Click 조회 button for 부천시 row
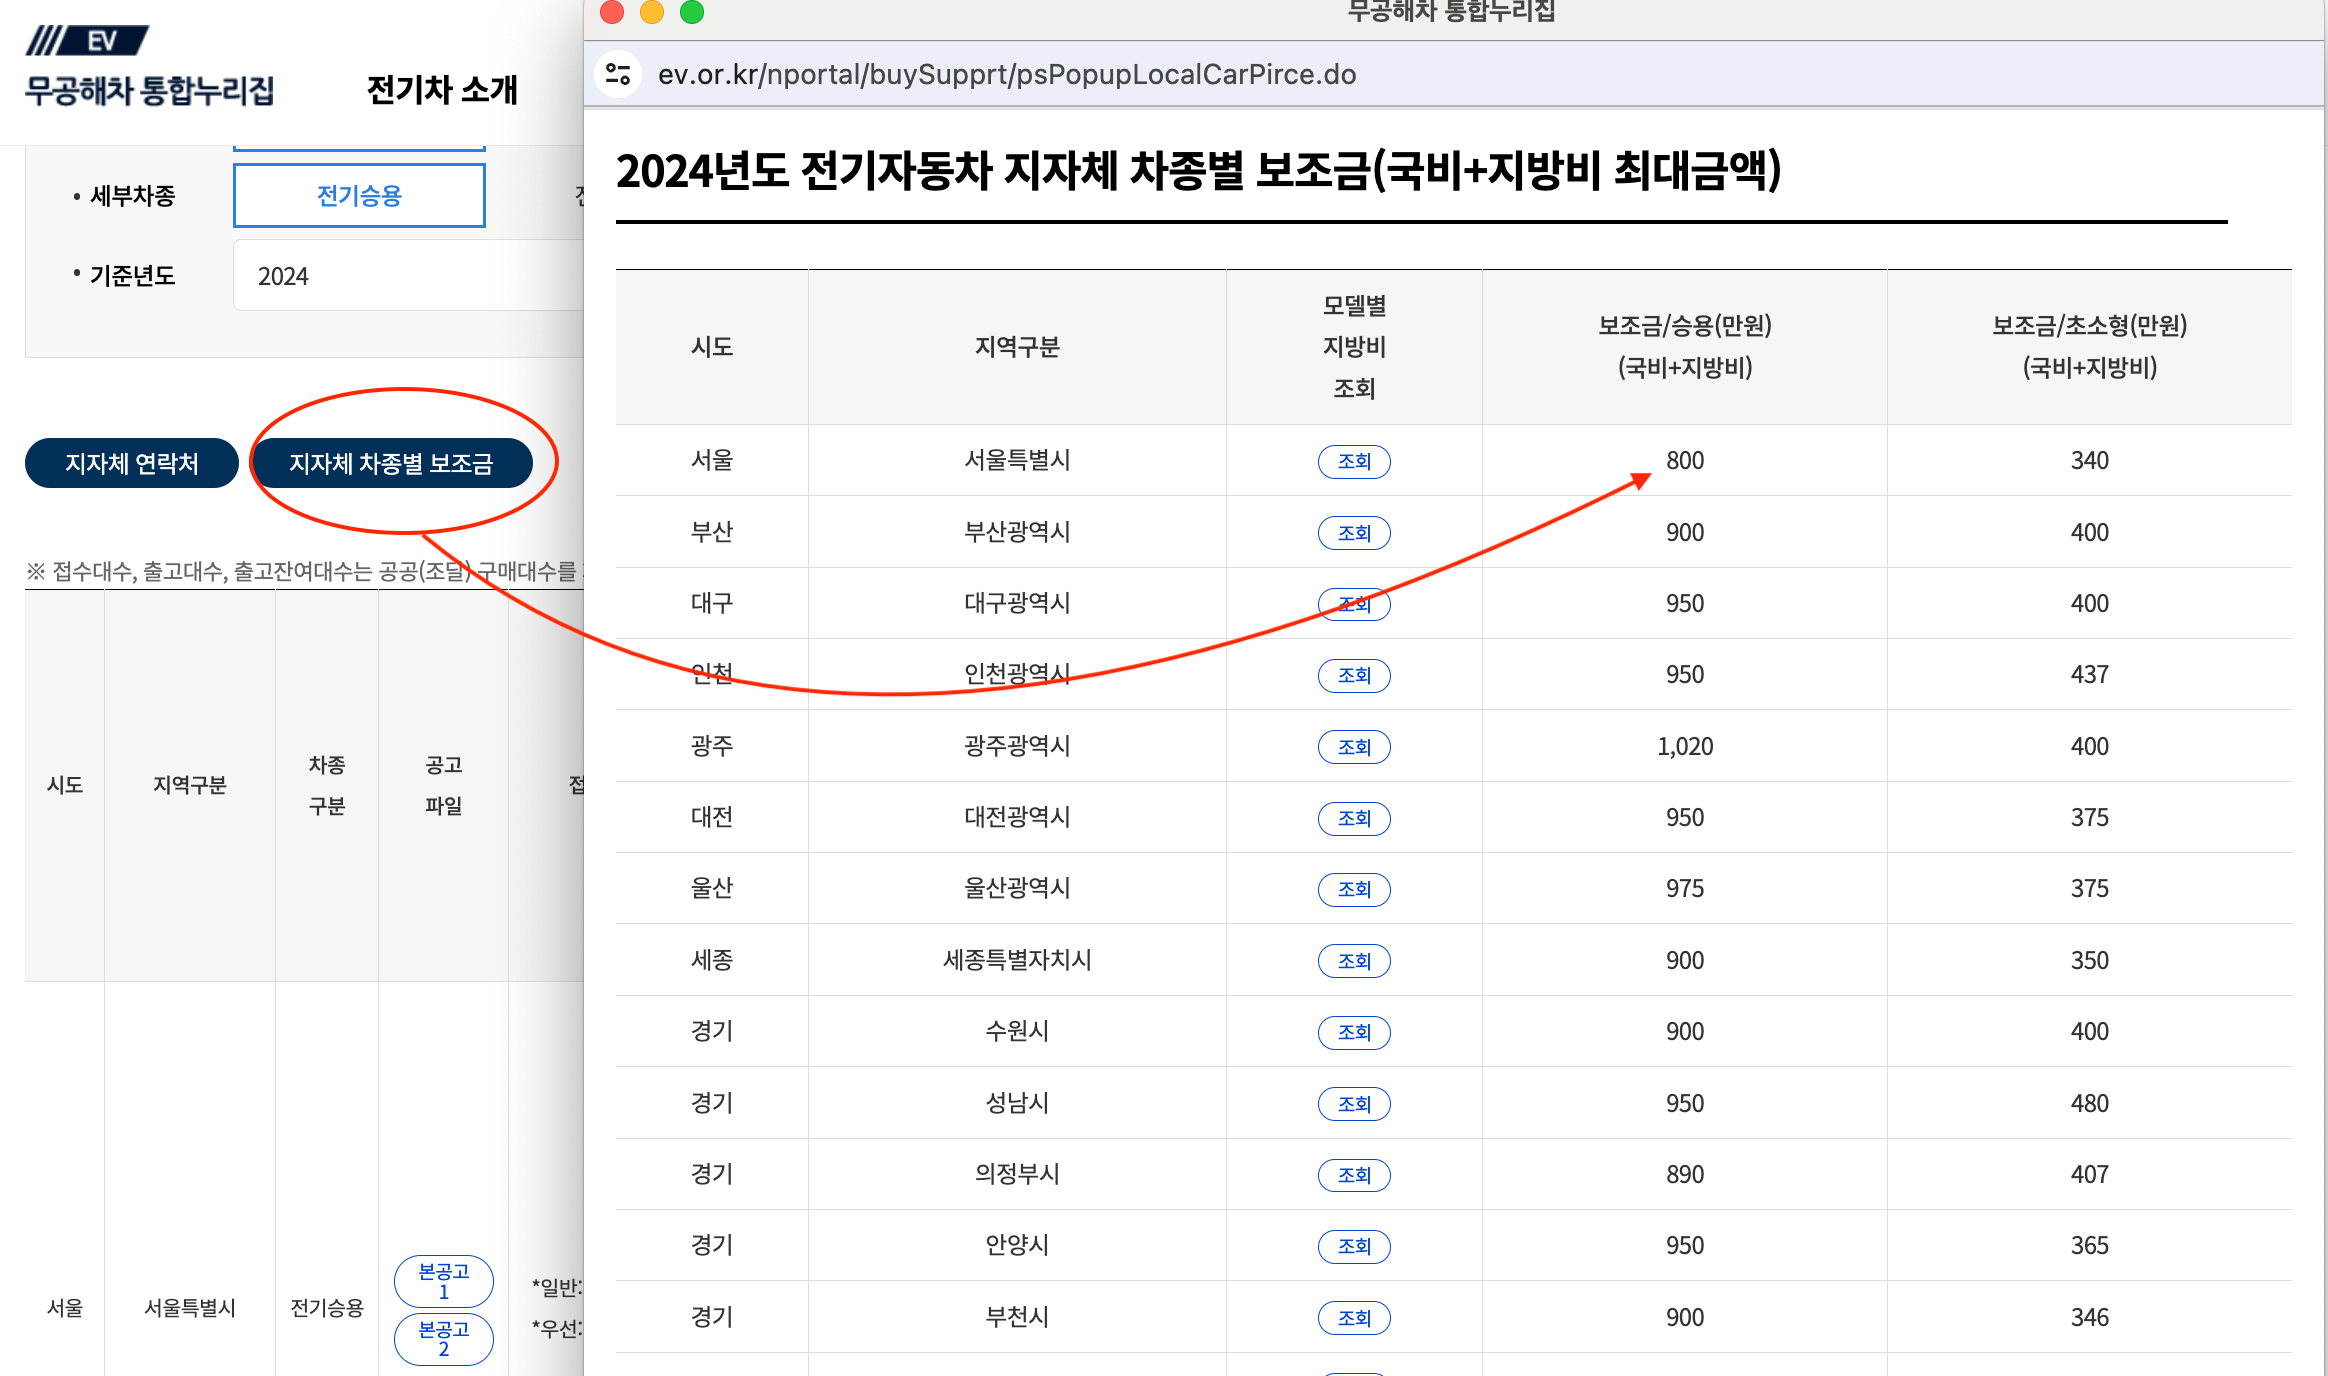This screenshot has width=2328, height=1376. click(x=1353, y=1318)
